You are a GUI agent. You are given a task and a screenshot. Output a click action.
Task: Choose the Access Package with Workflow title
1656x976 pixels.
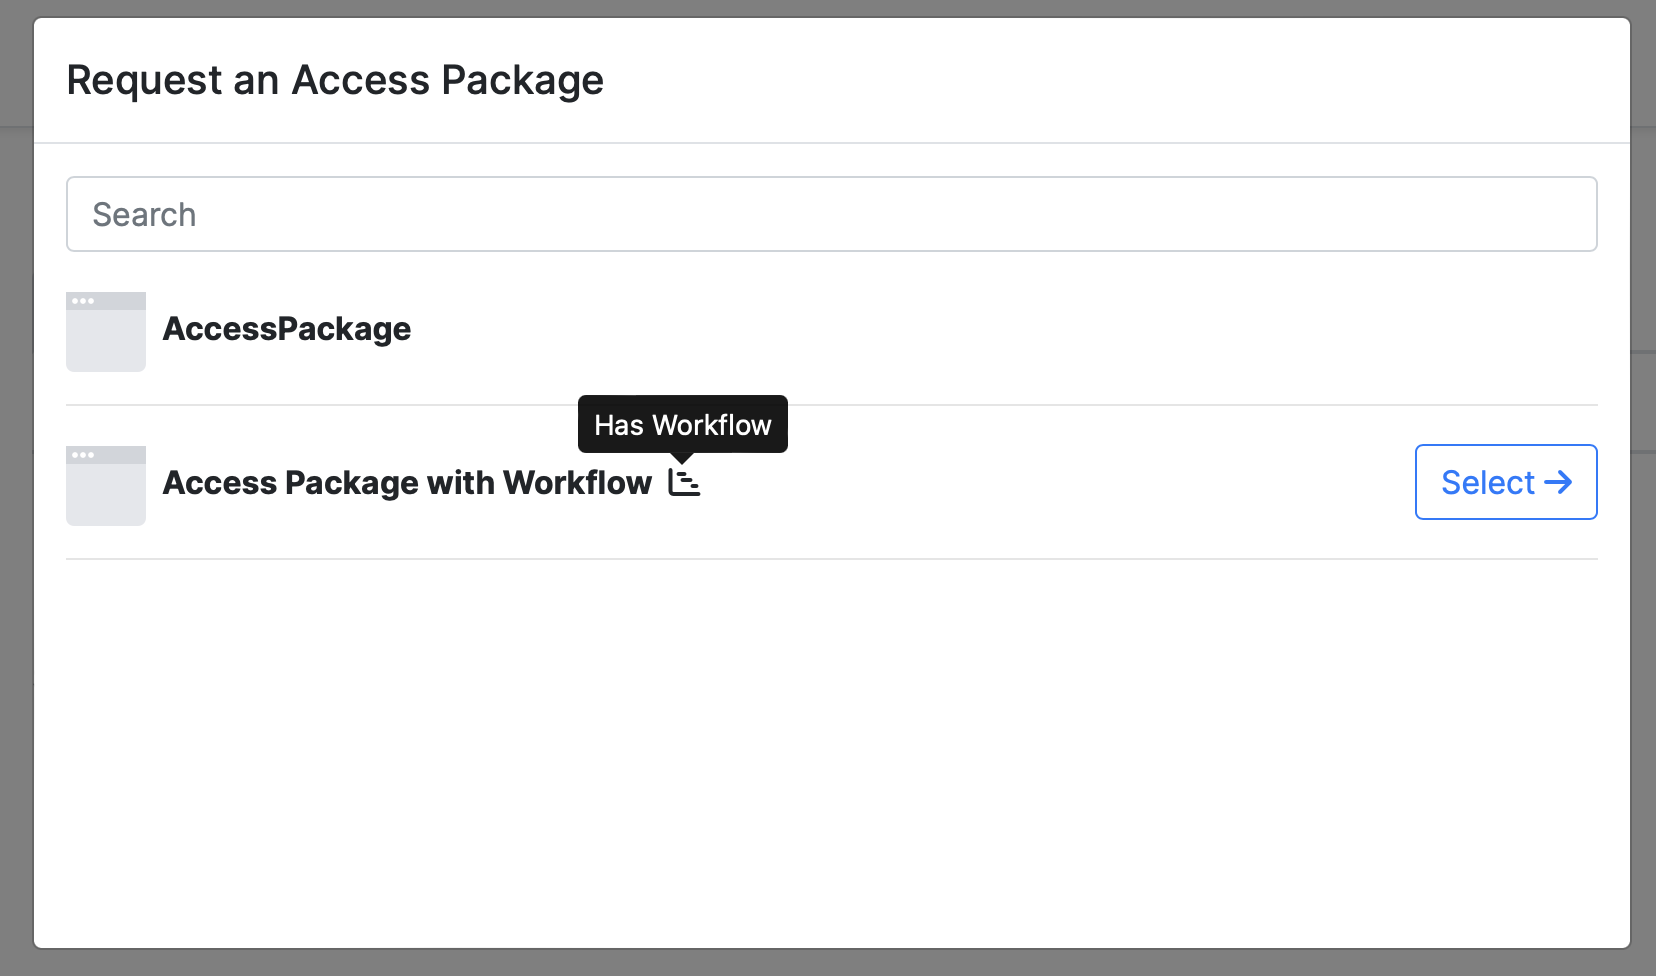407,483
